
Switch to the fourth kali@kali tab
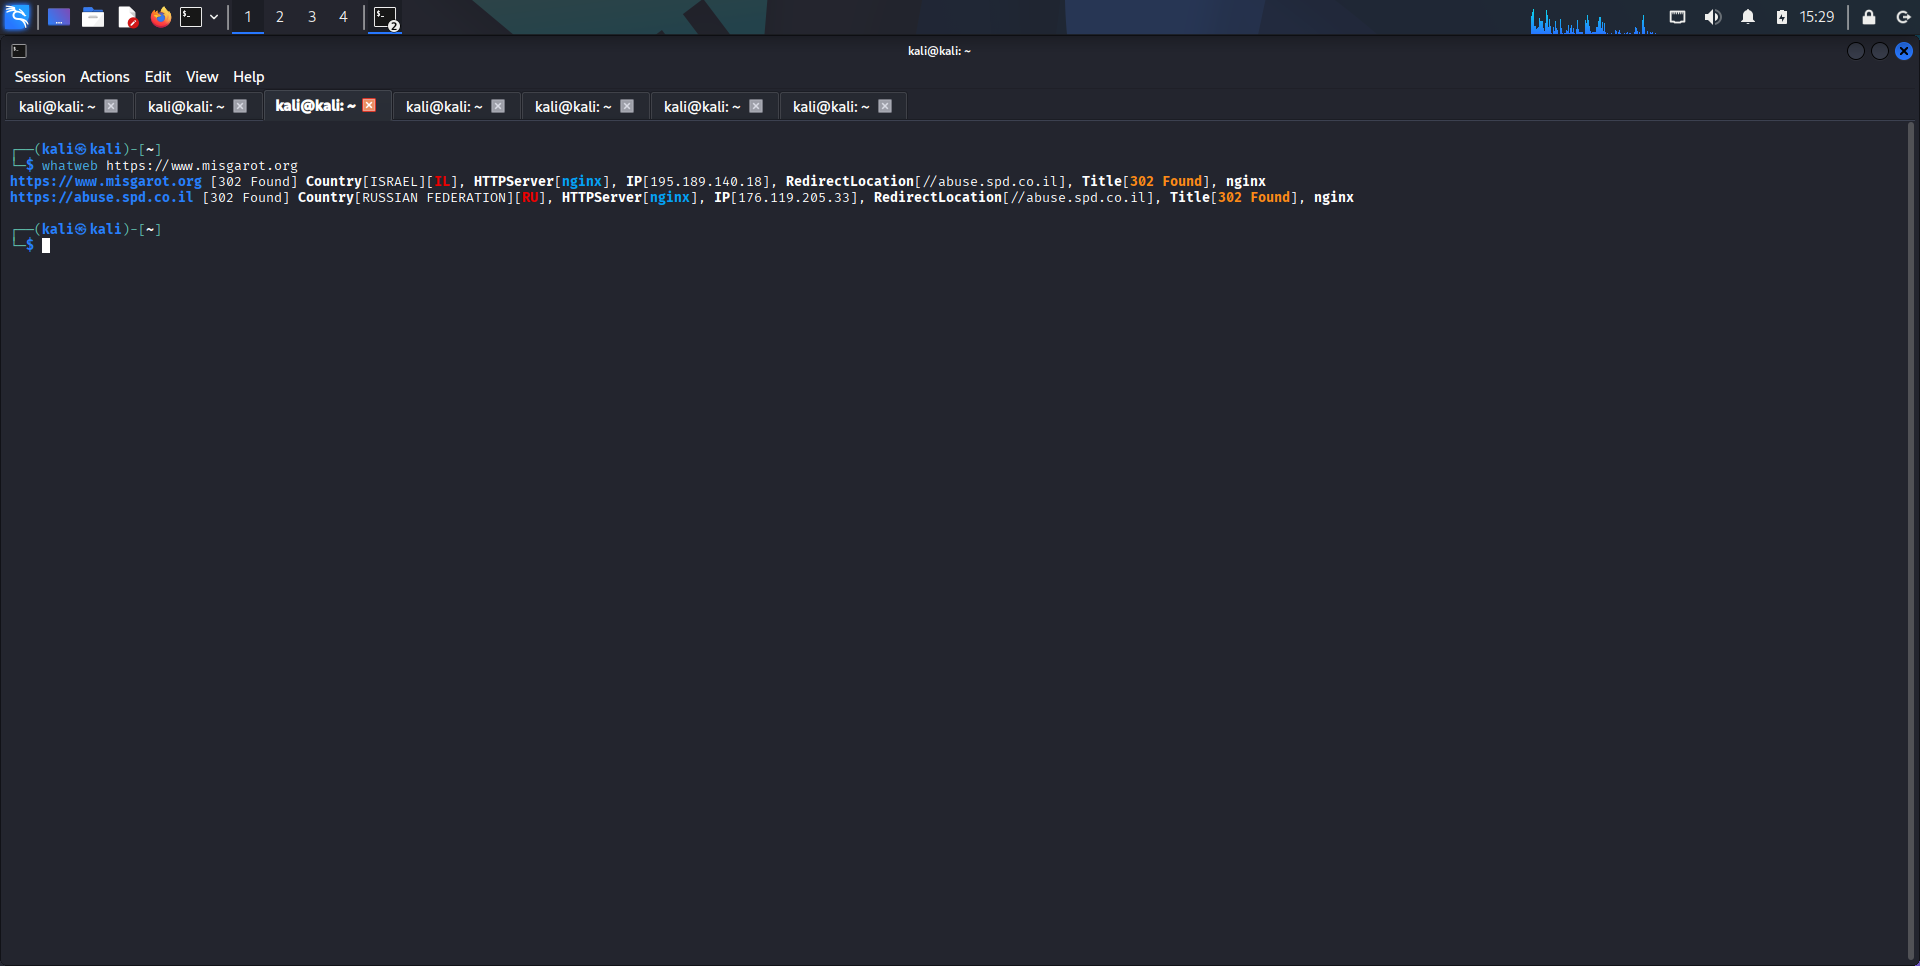[444, 106]
